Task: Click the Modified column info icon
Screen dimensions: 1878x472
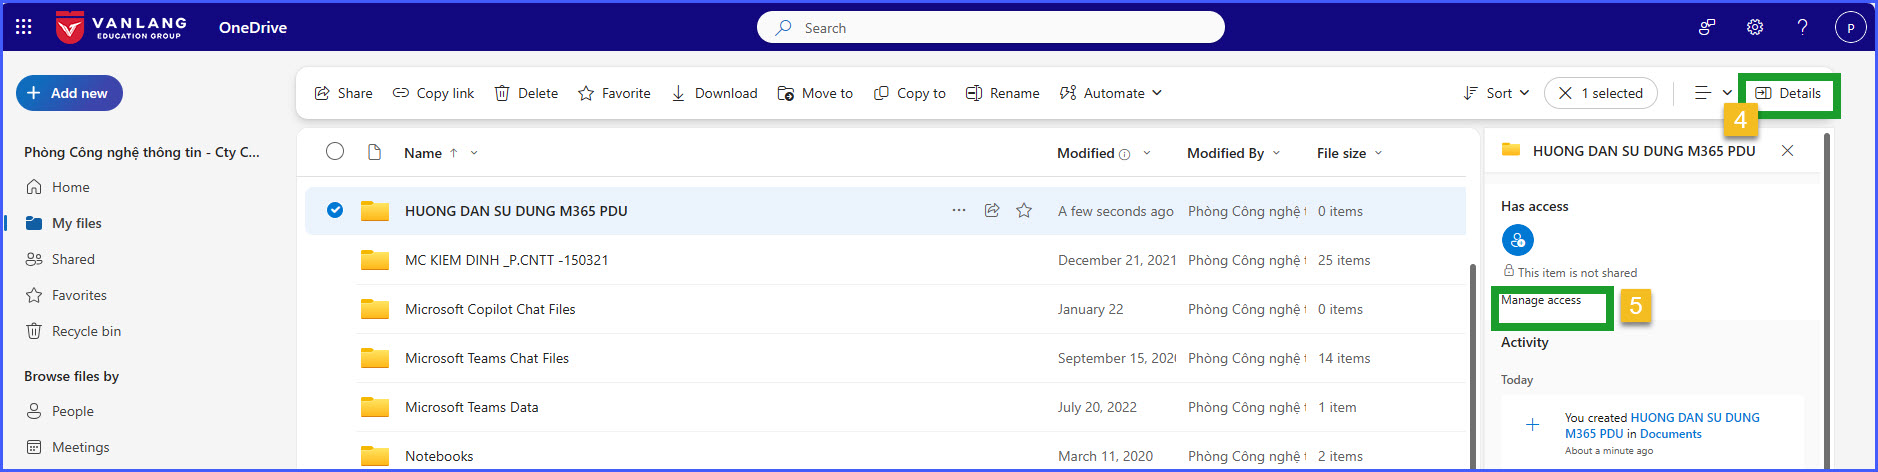Action: (x=1125, y=154)
